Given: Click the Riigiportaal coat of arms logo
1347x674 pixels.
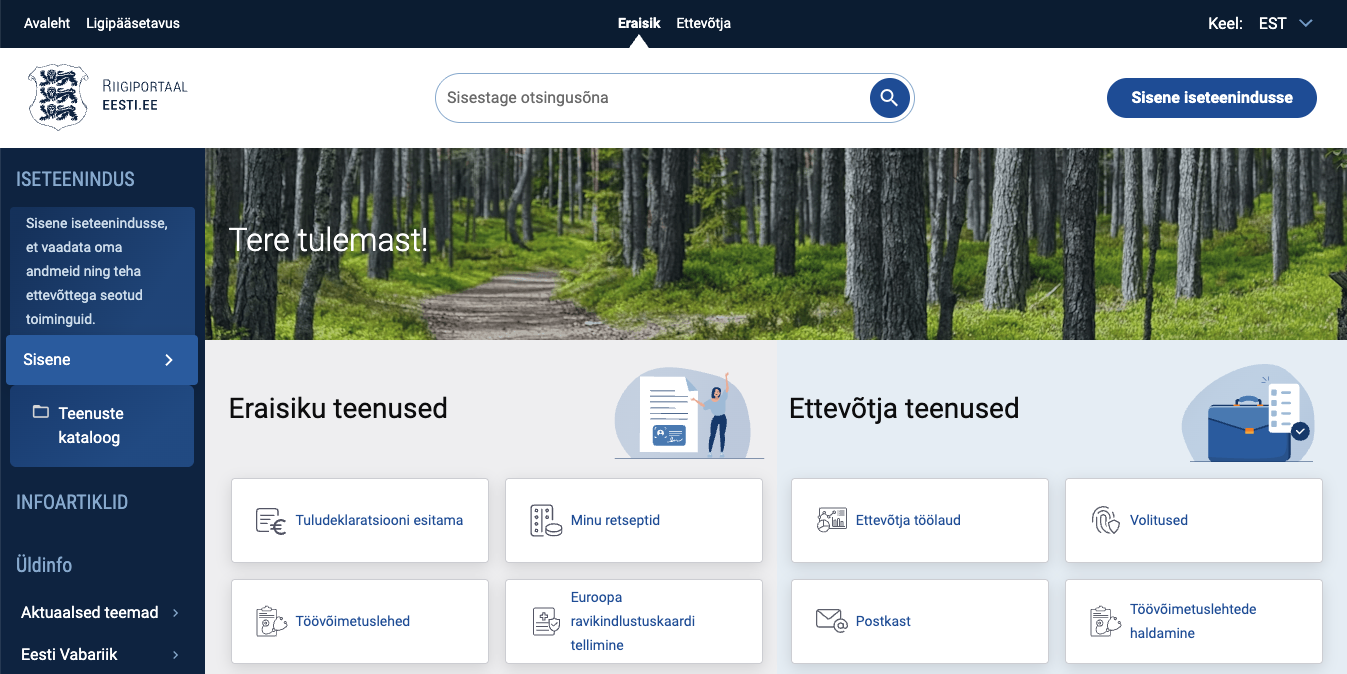Looking at the screenshot, I should pos(57,98).
